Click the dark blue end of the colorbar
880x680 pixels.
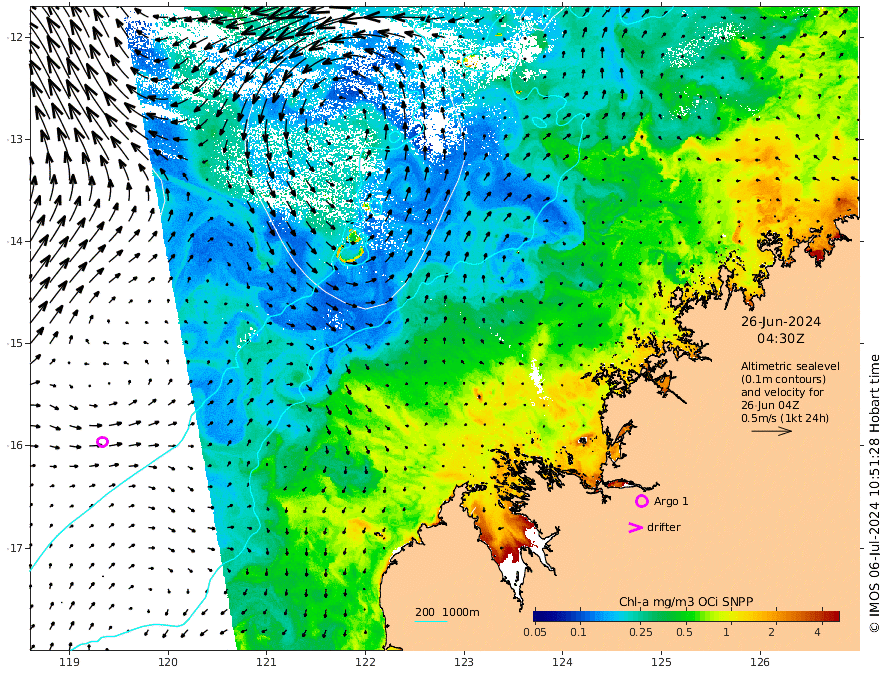coord(540,617)
